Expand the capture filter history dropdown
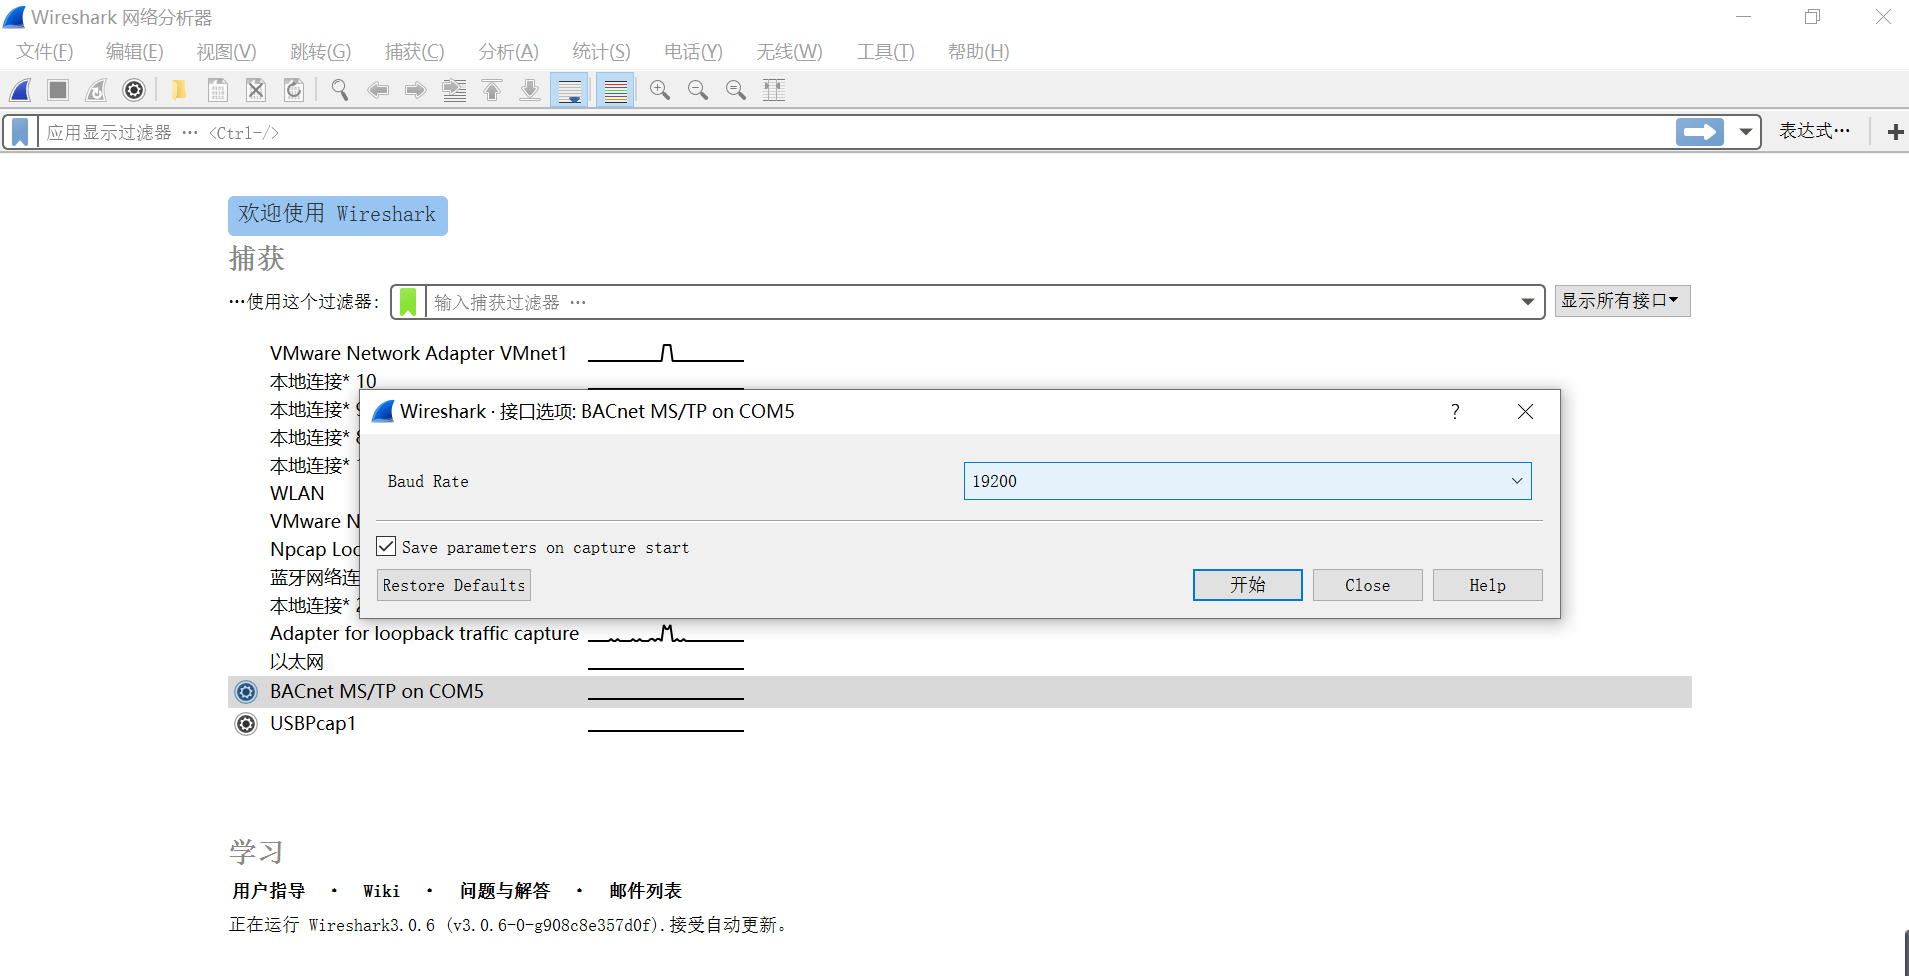 [x=1528, y=302]
